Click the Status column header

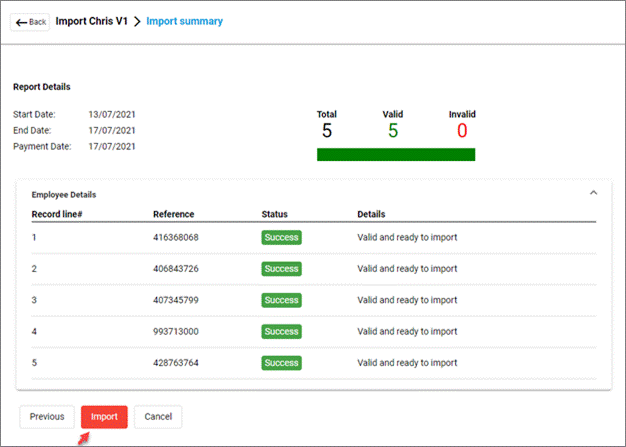coord(275,214)
